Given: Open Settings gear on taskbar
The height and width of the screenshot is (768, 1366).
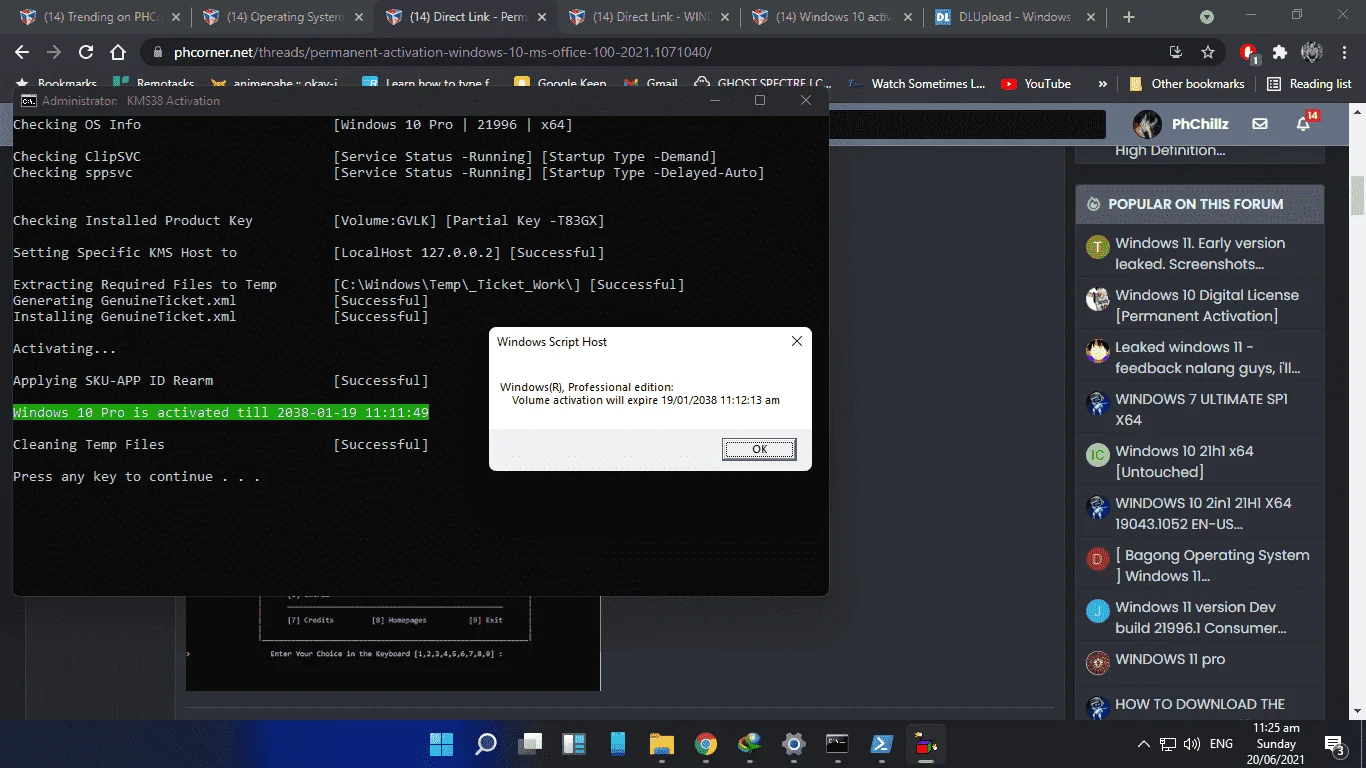Looking at the screenshot, I should coord(794,744).
